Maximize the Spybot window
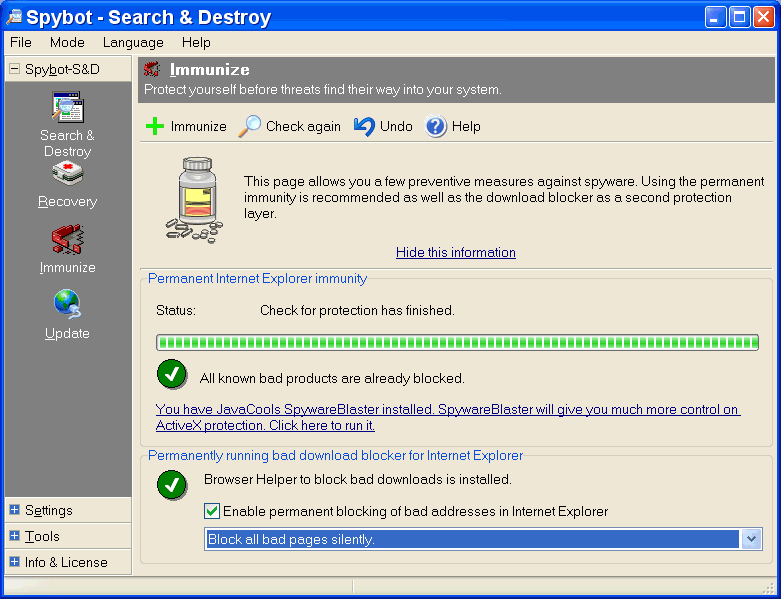This screenshot has width=781, height=599. pyautogui.click(x=740, y=17)
